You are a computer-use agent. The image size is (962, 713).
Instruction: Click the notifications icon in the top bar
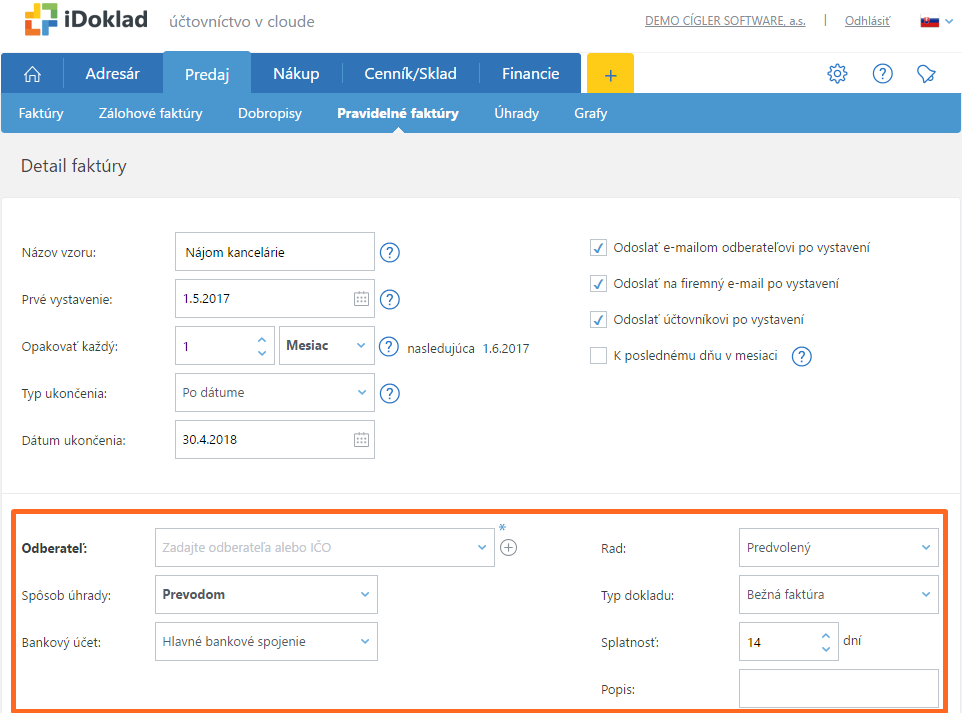(x=927, y=74)
